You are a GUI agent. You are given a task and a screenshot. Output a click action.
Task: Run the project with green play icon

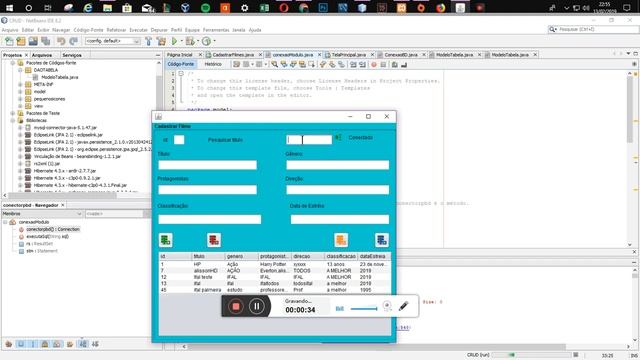(174, 41)
